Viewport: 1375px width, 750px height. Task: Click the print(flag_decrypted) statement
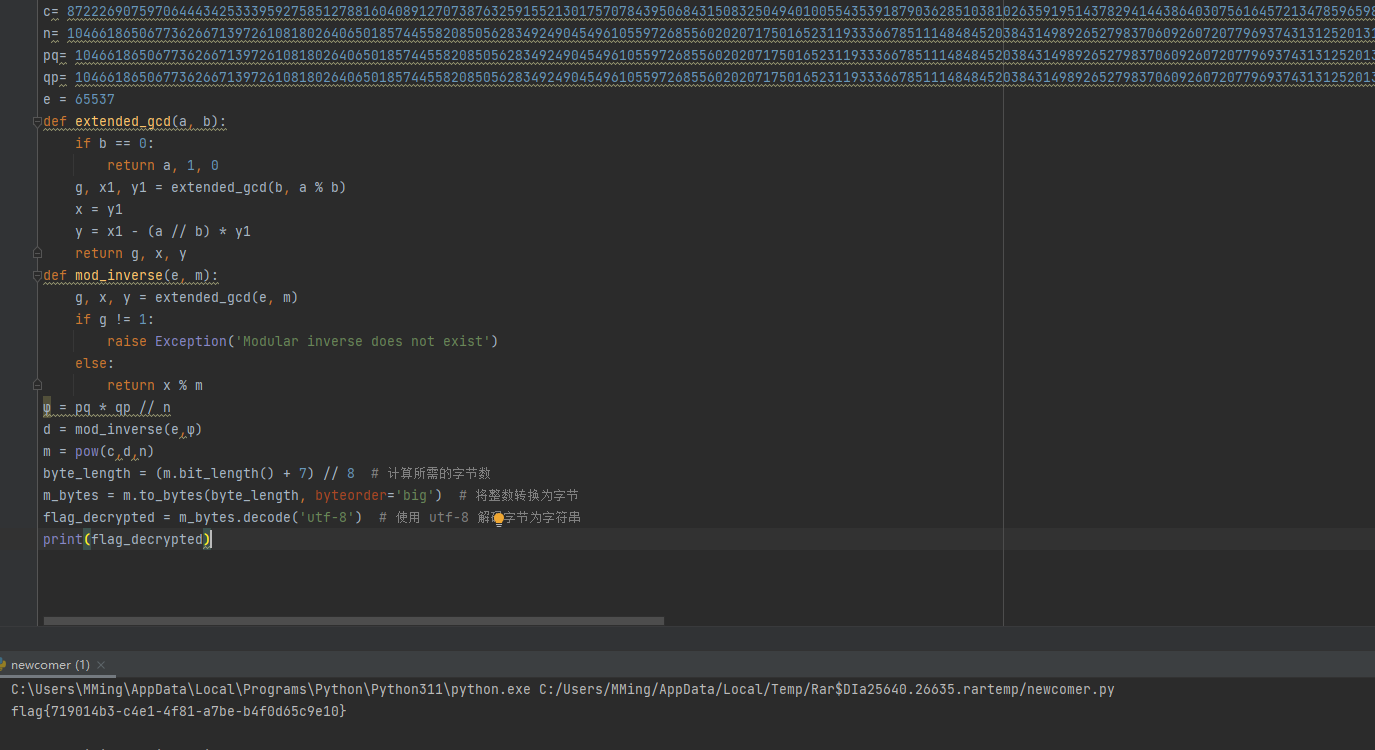(x=127, y=540)
